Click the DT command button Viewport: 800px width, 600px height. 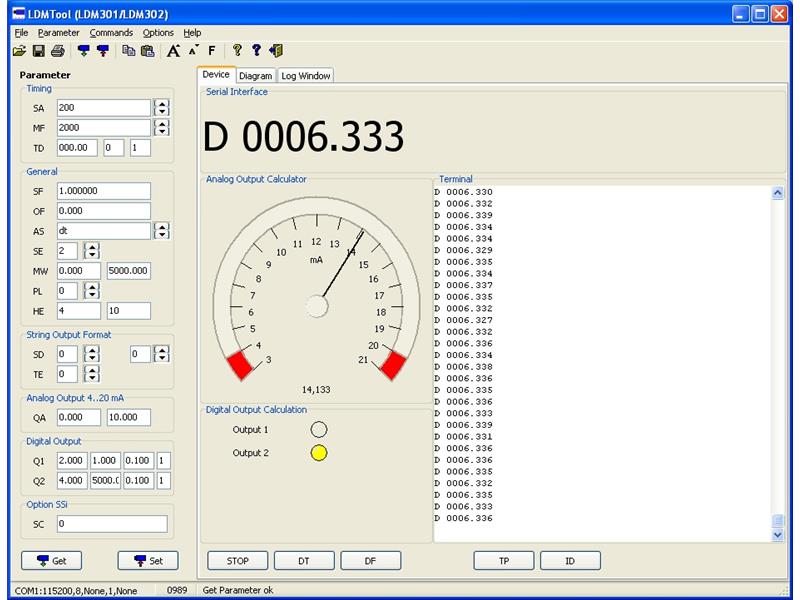[304, 561]
